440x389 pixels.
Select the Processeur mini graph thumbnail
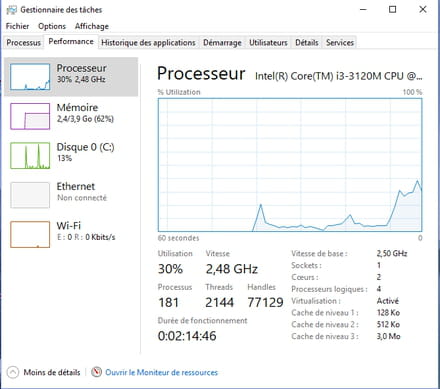(x=30, y=77)
